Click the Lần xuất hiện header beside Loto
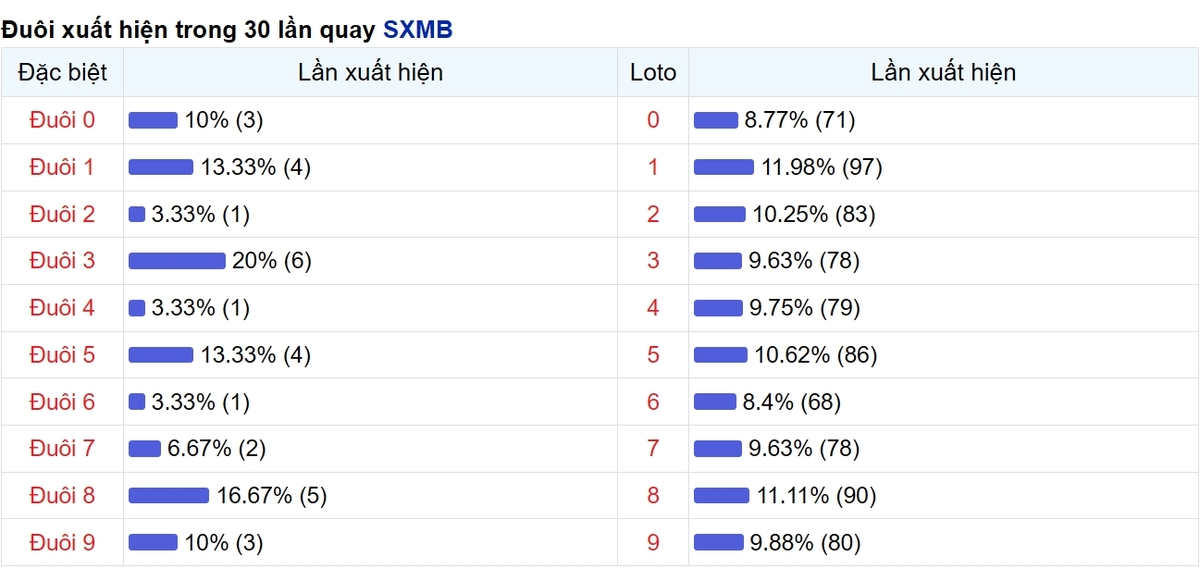This screenshot has width=1200, height=569. tap(943, 73)
